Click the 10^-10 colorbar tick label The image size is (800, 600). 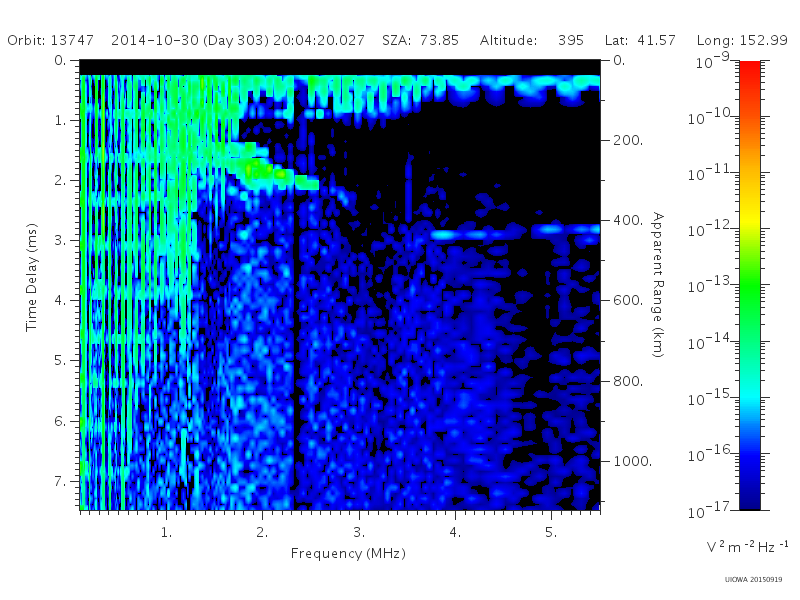[711, 117]
